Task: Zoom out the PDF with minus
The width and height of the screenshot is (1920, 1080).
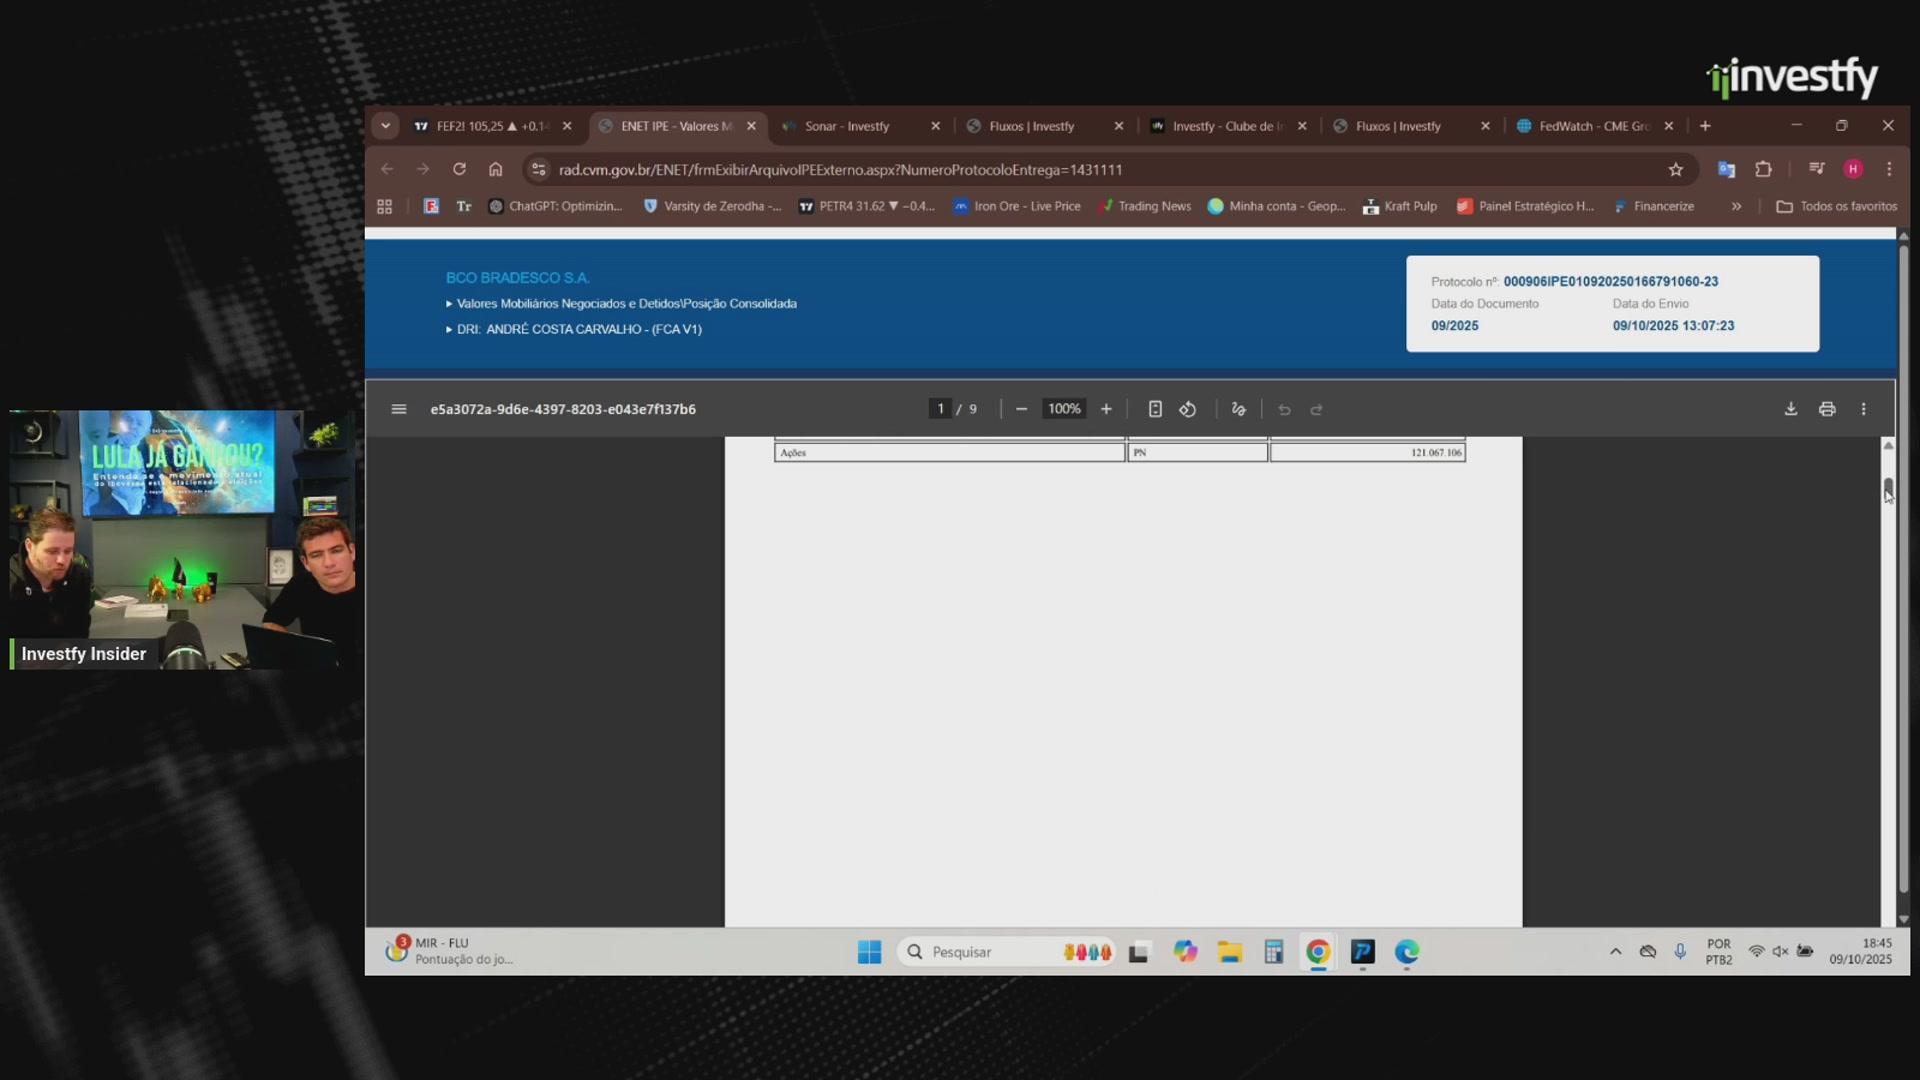Action: [1021, 409]
